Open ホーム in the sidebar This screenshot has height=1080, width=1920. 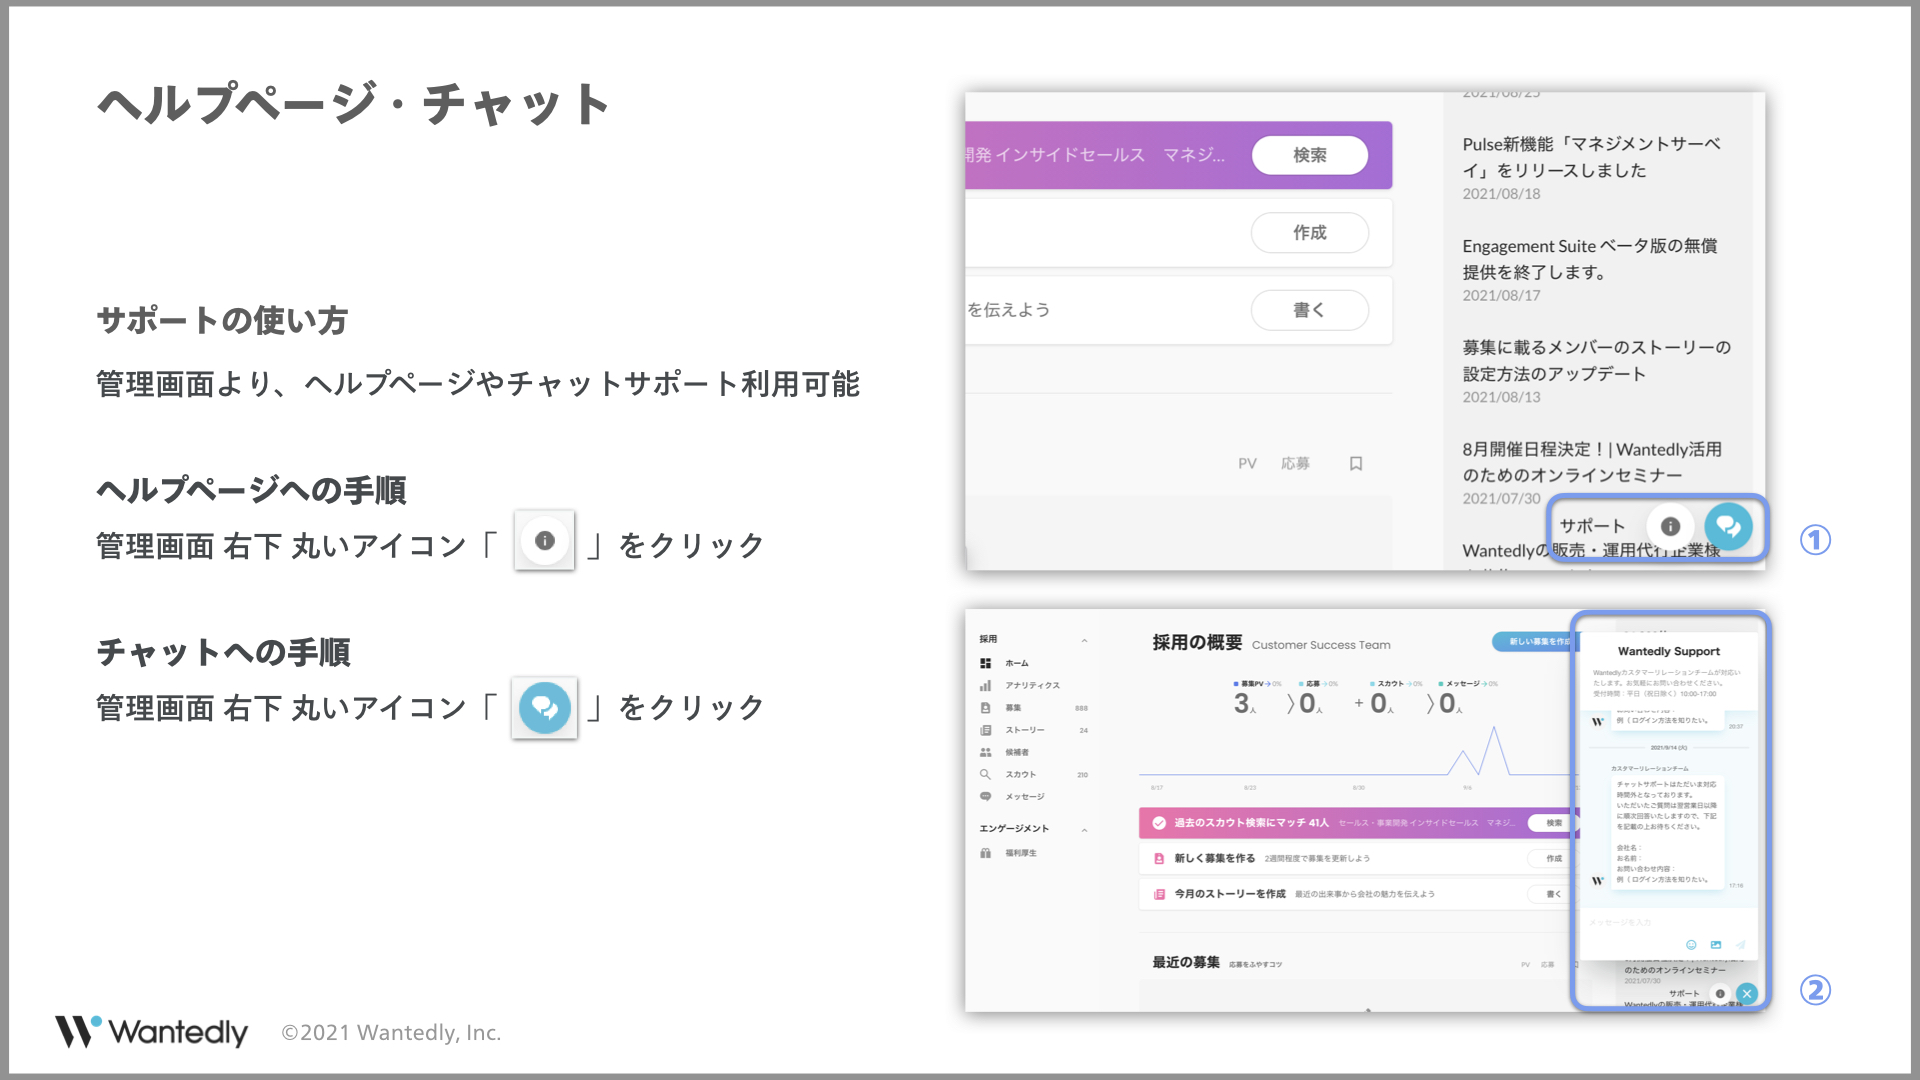(1016, 663)
